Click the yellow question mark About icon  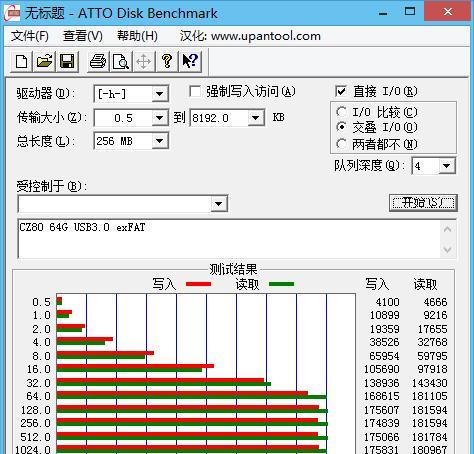point(167,61)
